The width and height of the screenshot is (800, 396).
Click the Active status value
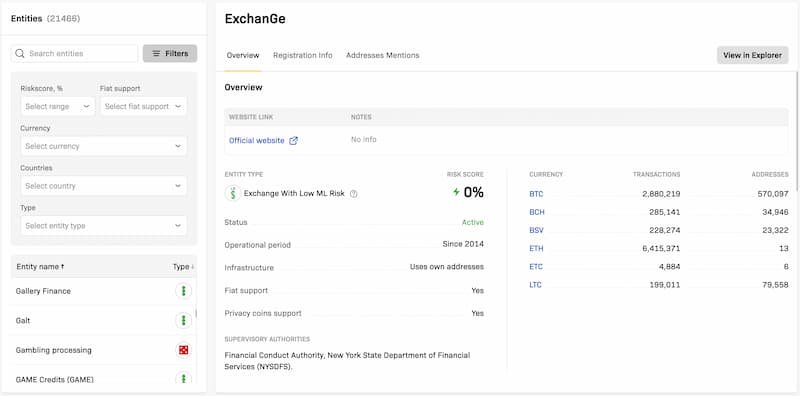pyautogui.click(x=472, y=222)
